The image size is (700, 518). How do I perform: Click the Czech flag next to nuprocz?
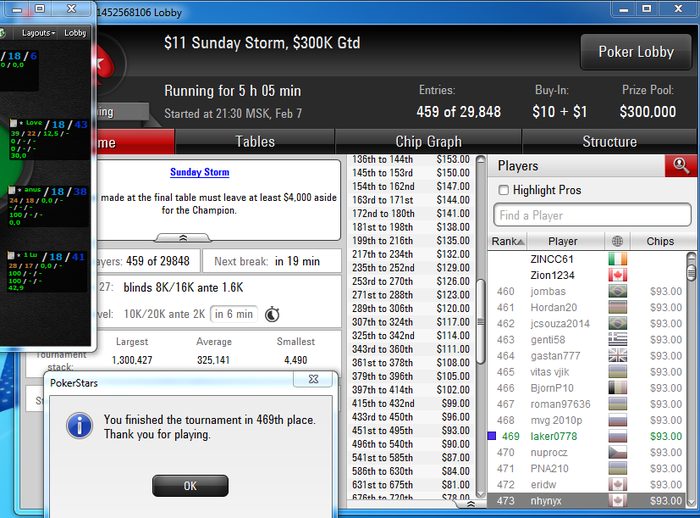(618, 452)
